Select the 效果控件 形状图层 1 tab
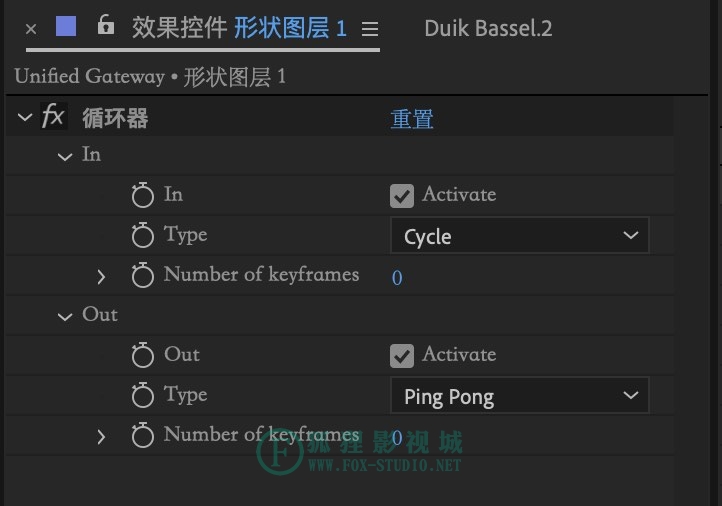 [x=239, y=28]
